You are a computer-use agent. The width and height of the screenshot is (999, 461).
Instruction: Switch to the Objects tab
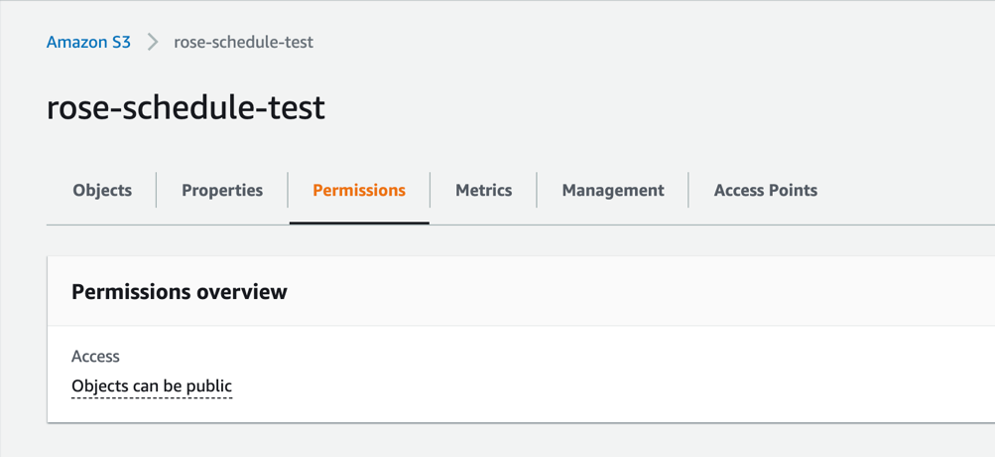[102, 190]
